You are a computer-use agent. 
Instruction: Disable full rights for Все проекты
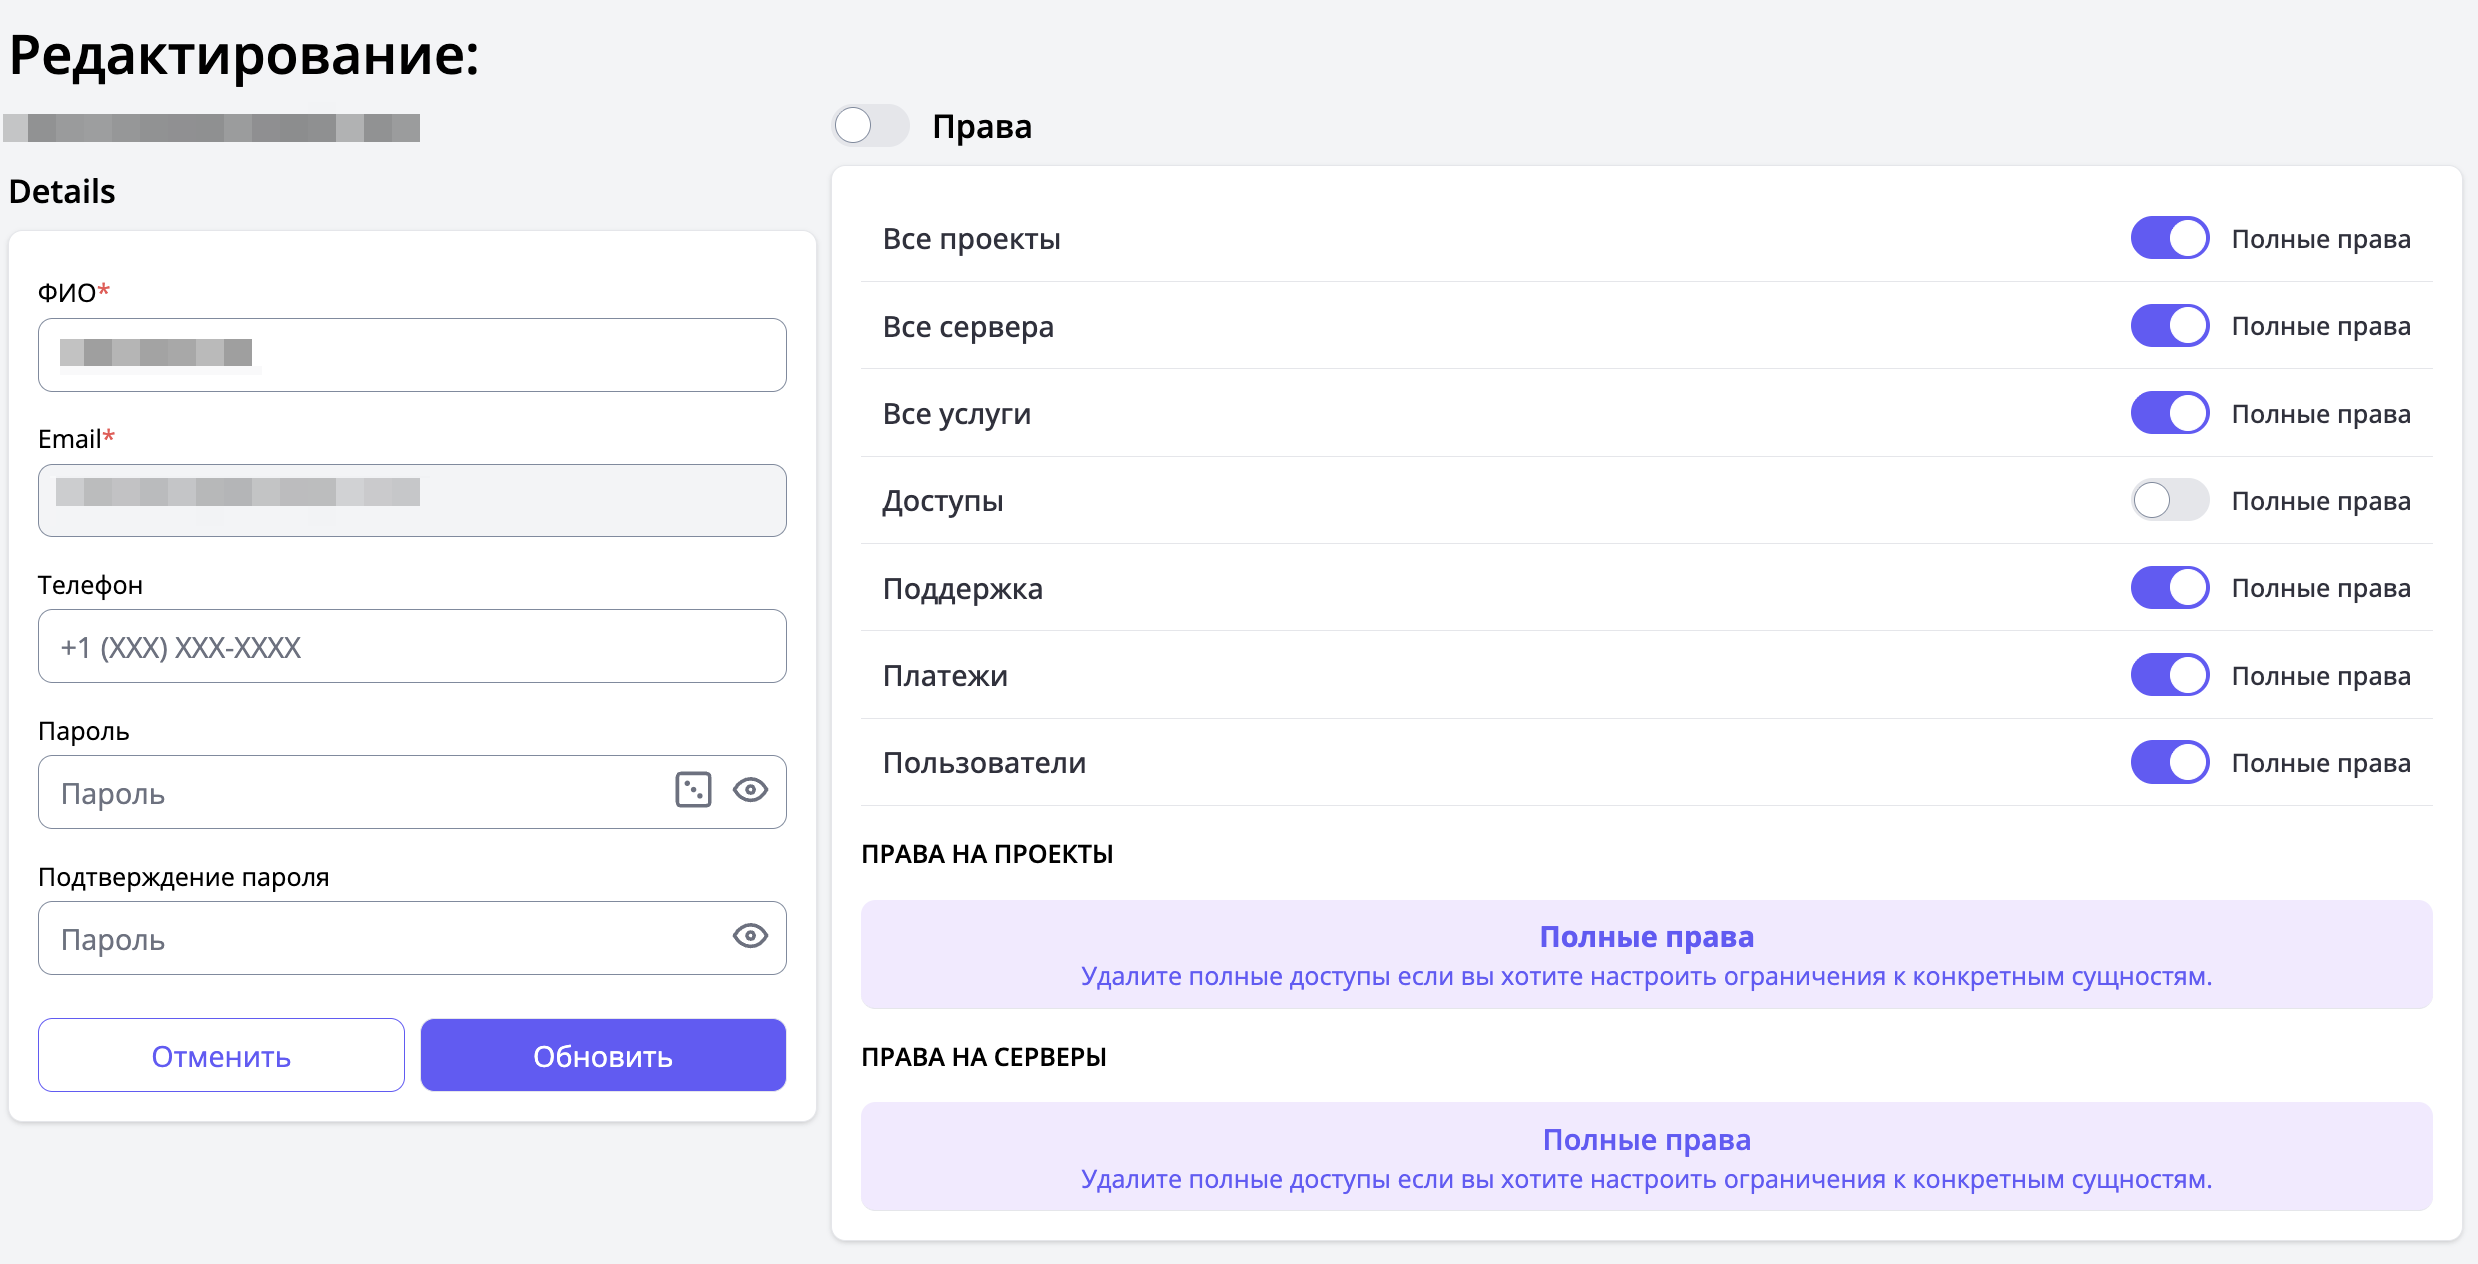[2169, 238]
